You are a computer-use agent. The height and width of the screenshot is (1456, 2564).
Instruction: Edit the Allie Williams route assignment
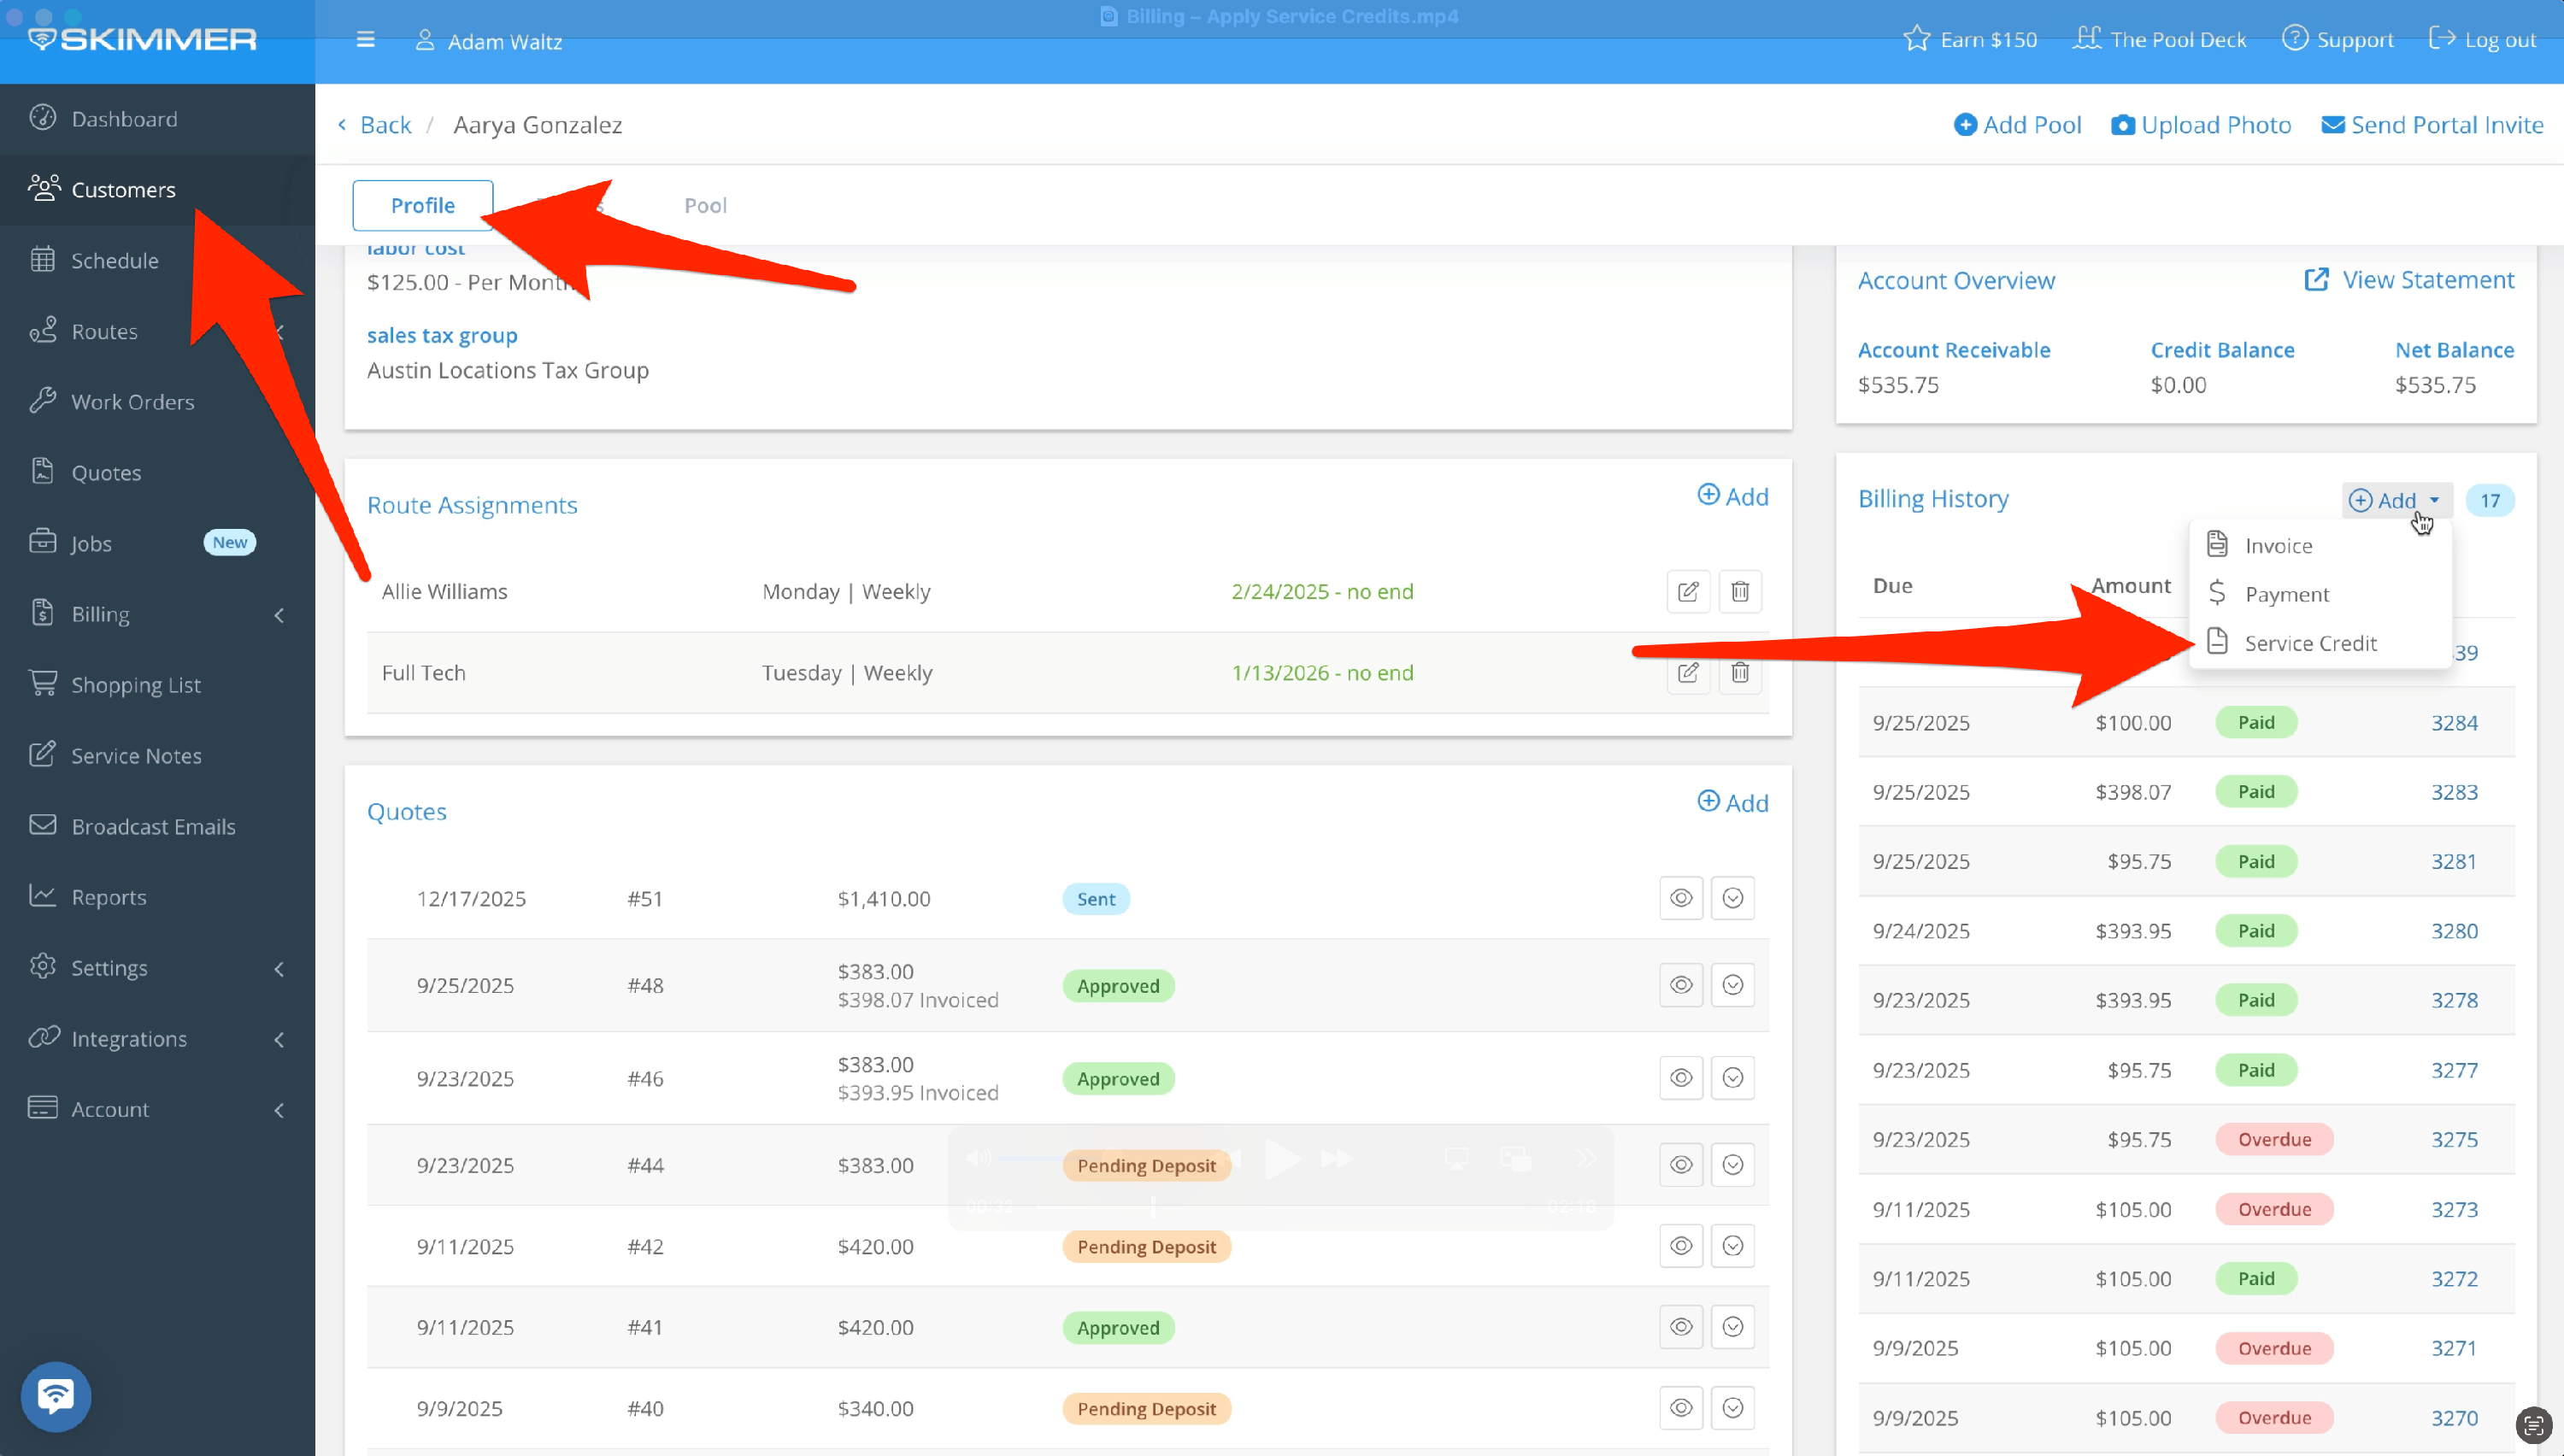pos(1688,591)
